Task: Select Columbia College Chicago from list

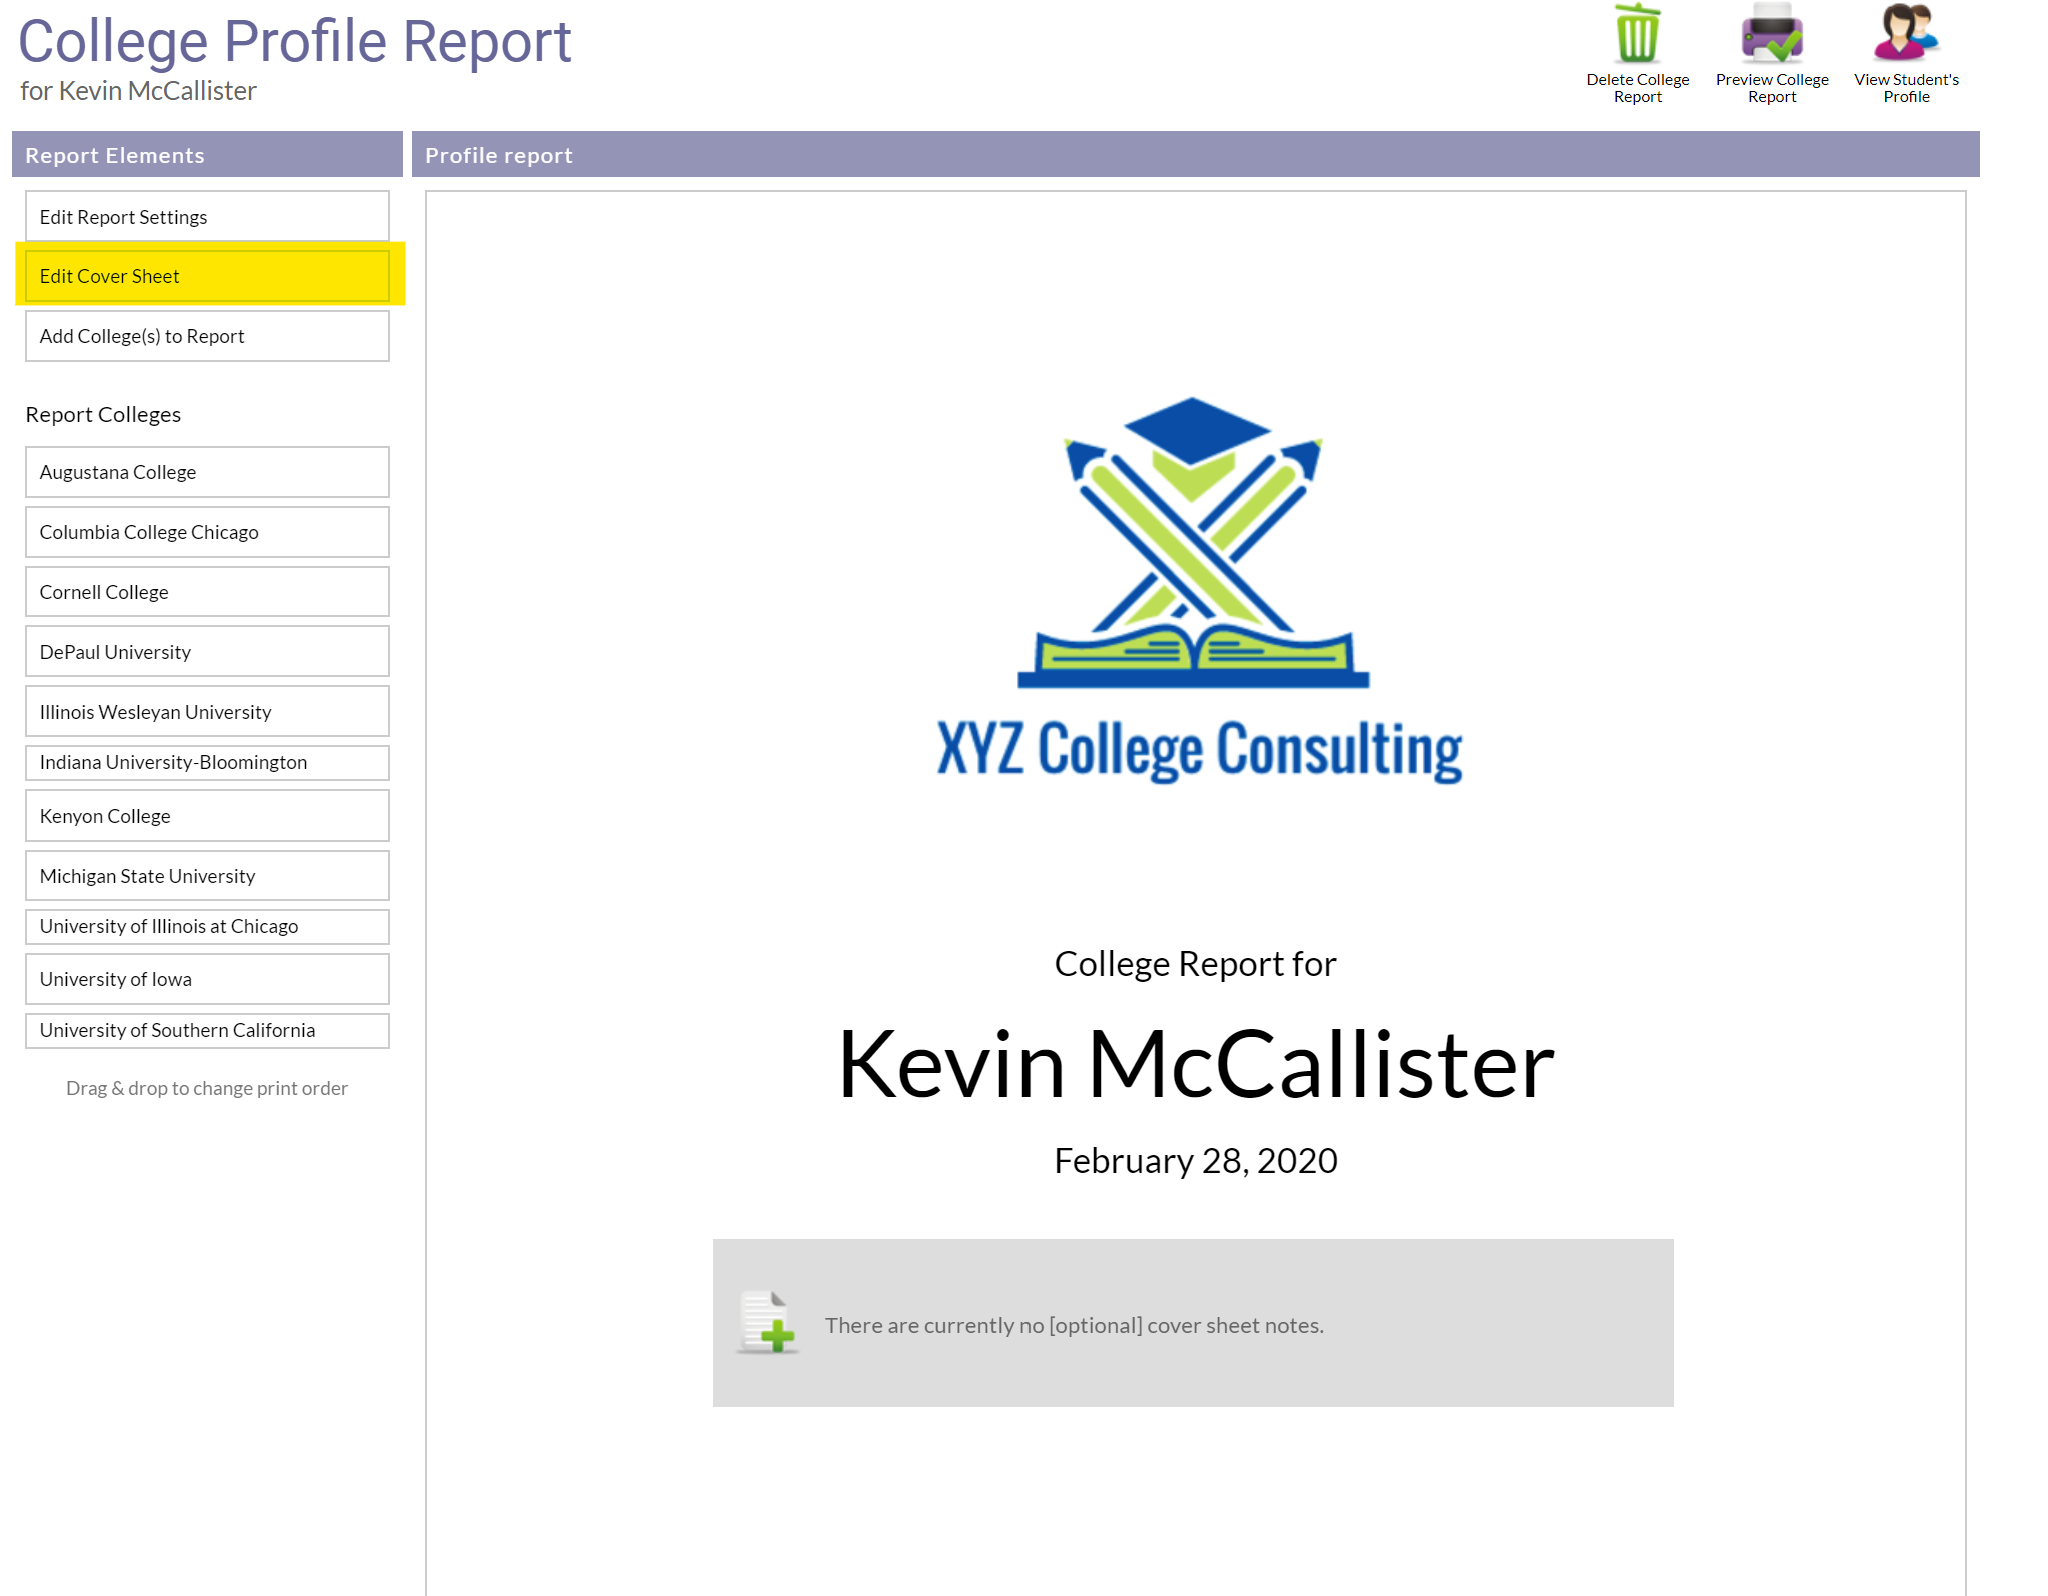Action: 206,530
